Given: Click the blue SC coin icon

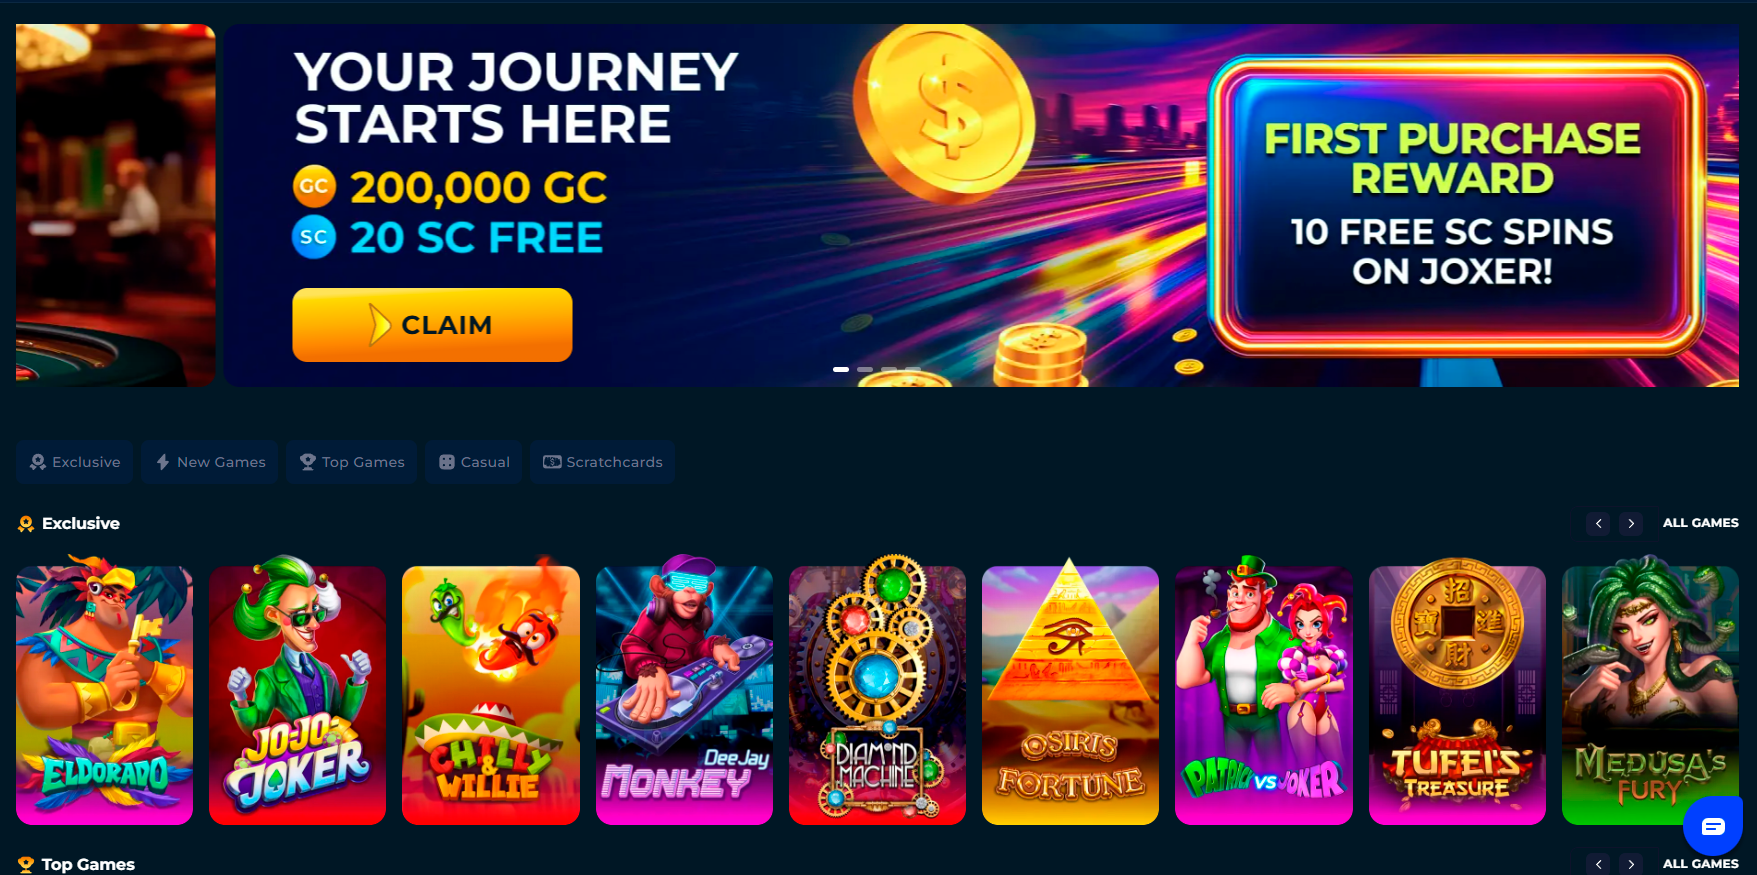Looking at the screenshot, I should pyautogui.click(x=314, y=237).
